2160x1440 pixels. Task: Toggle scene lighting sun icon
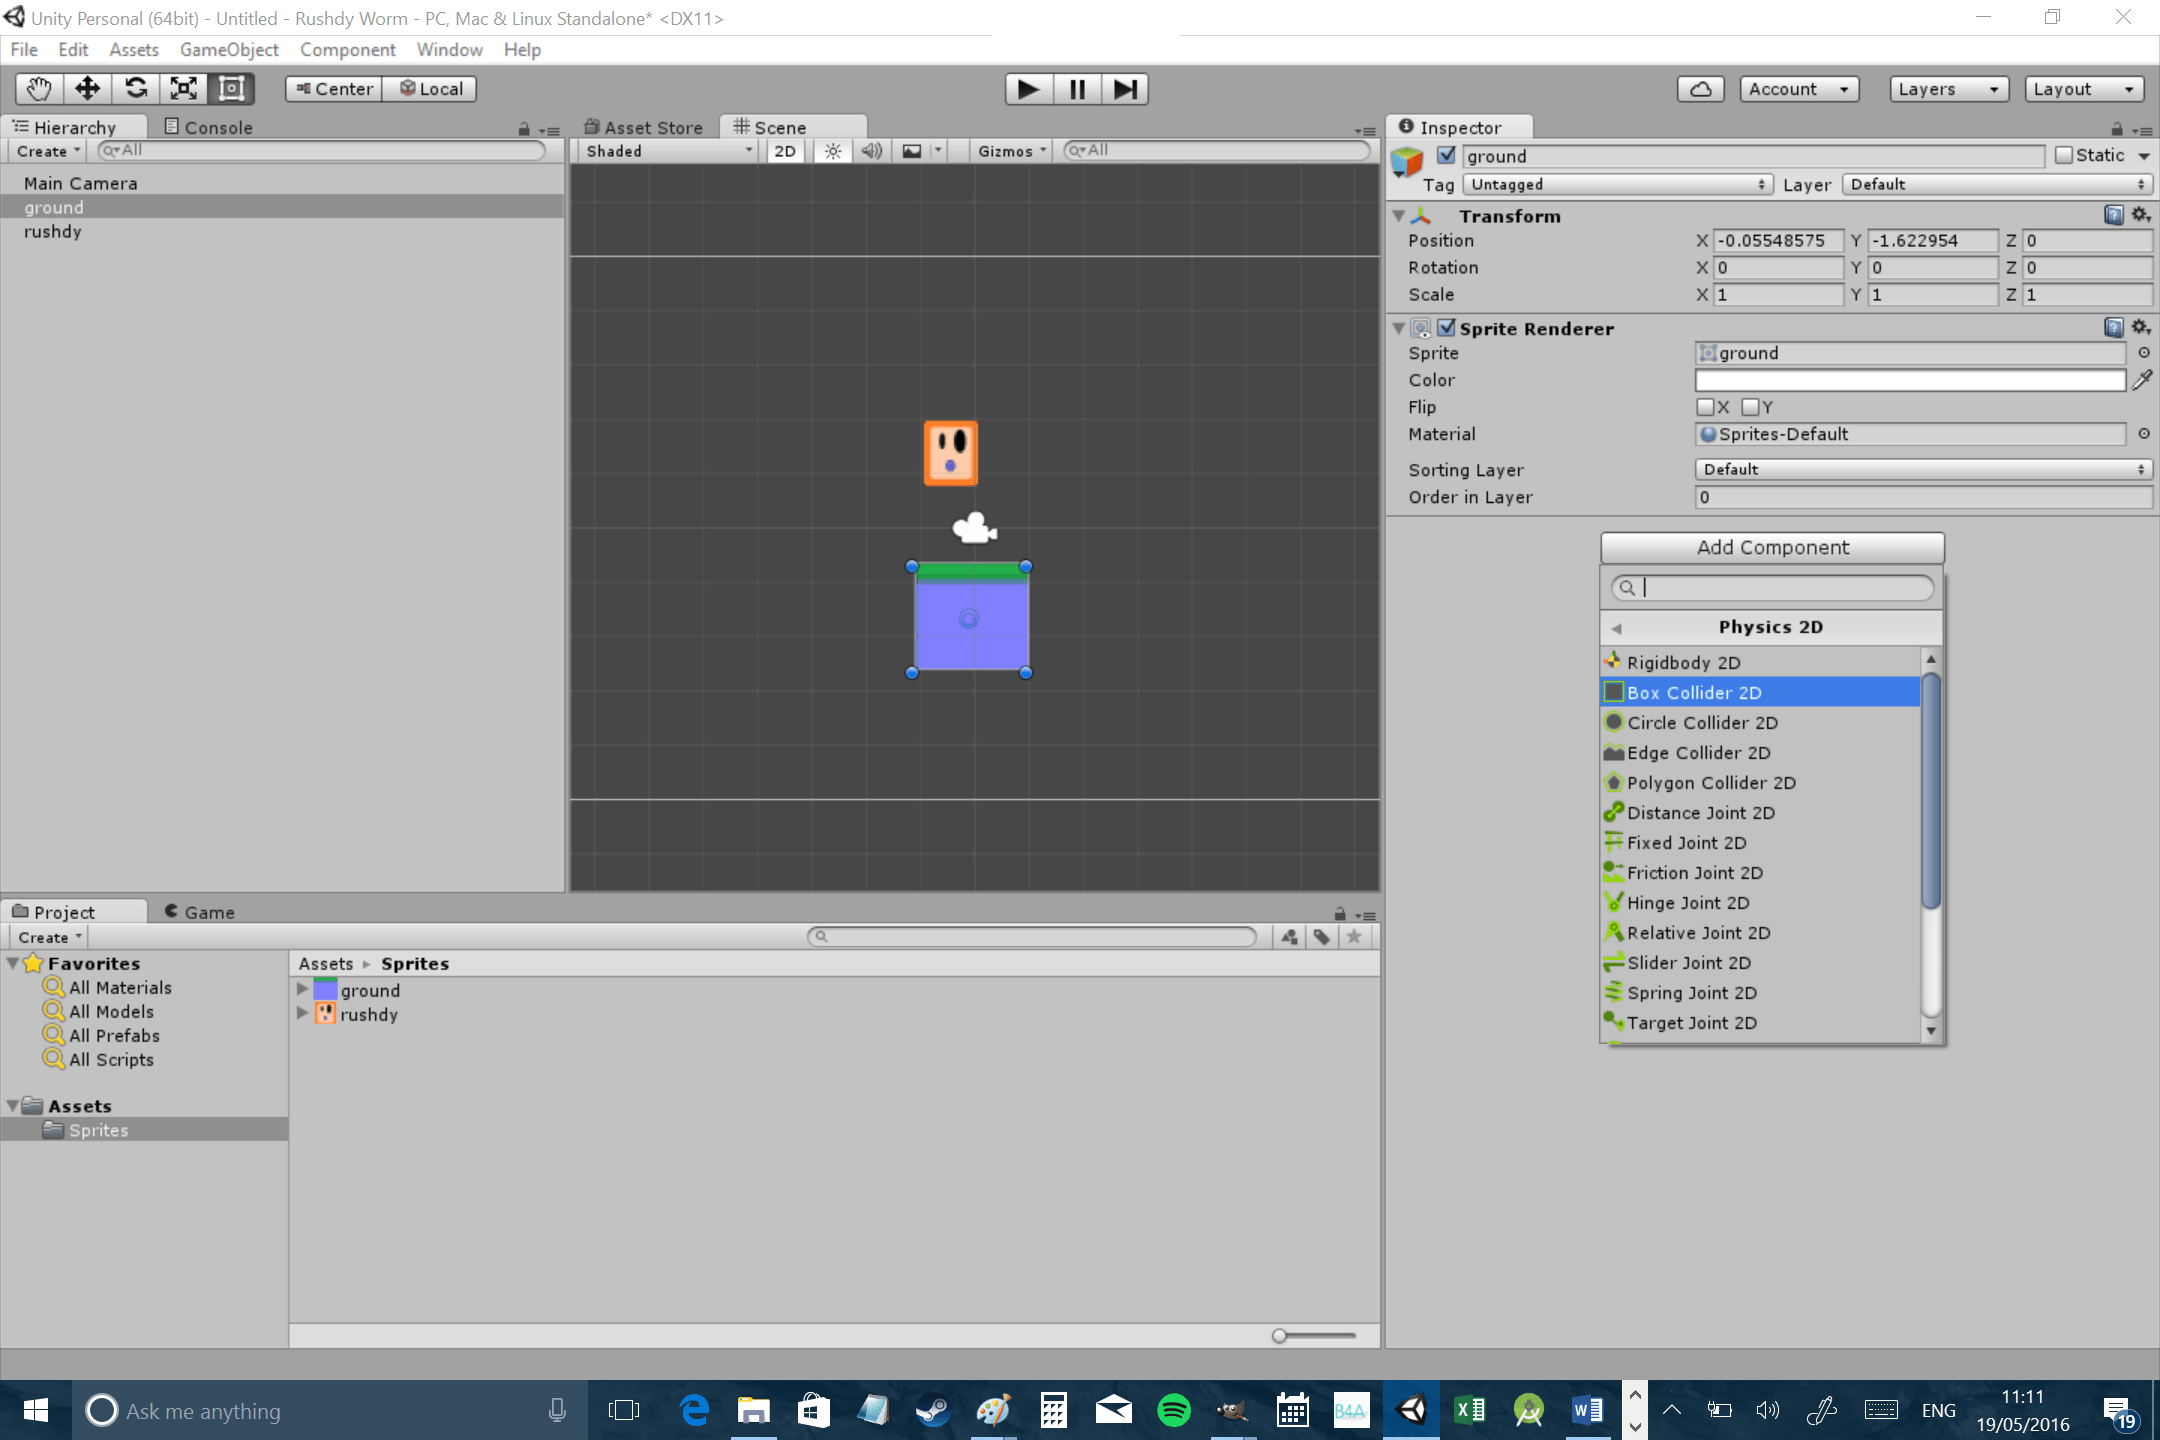[832, 151]
